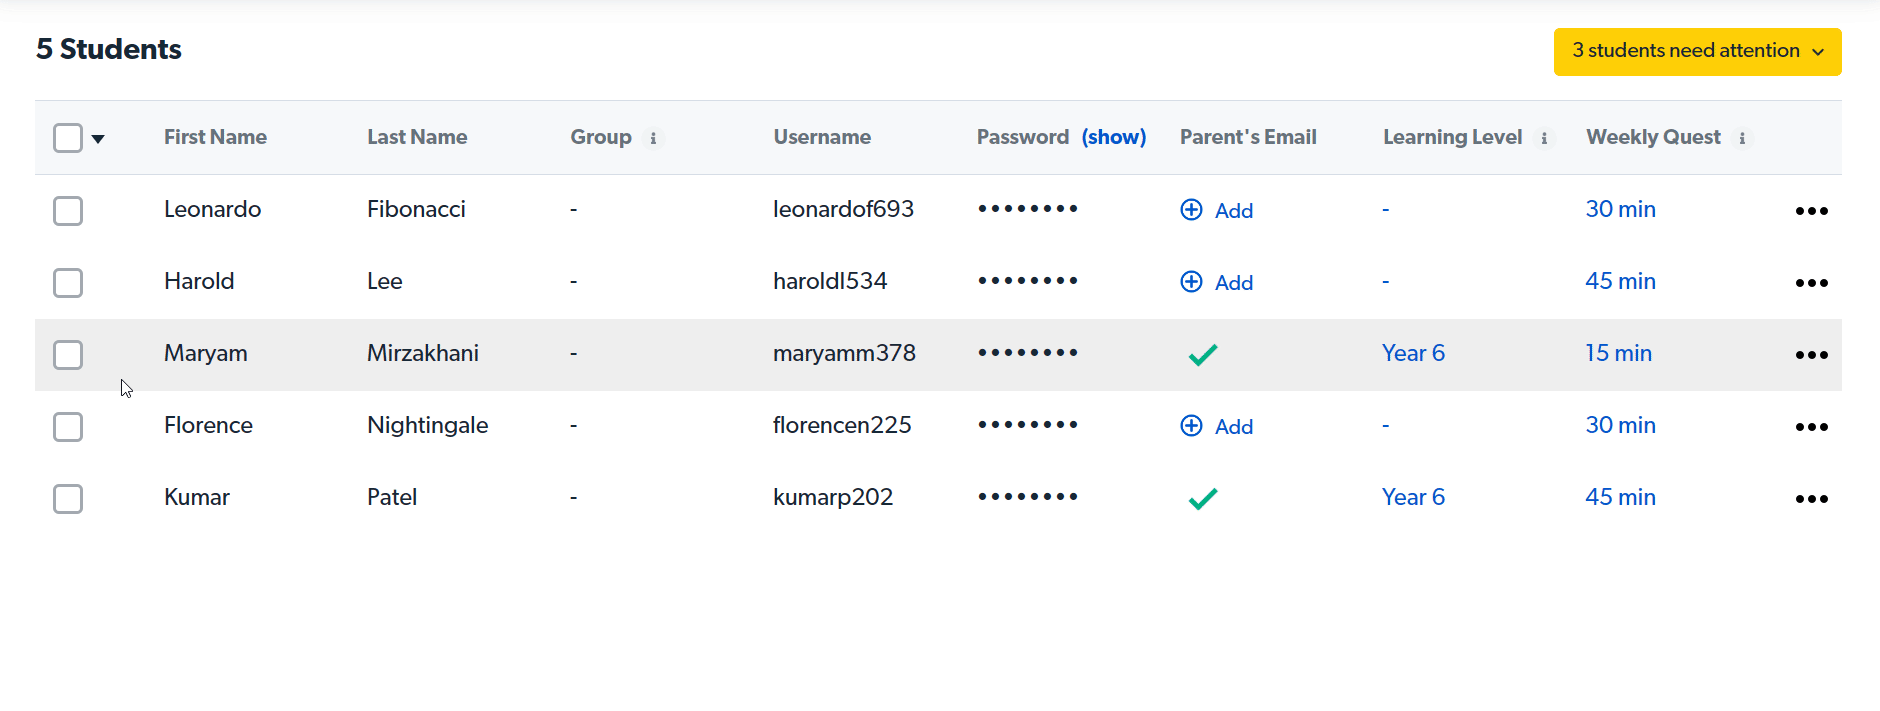Click the username haroldl534
Viewport: 1880px width, 711px height.
(830, 281)
